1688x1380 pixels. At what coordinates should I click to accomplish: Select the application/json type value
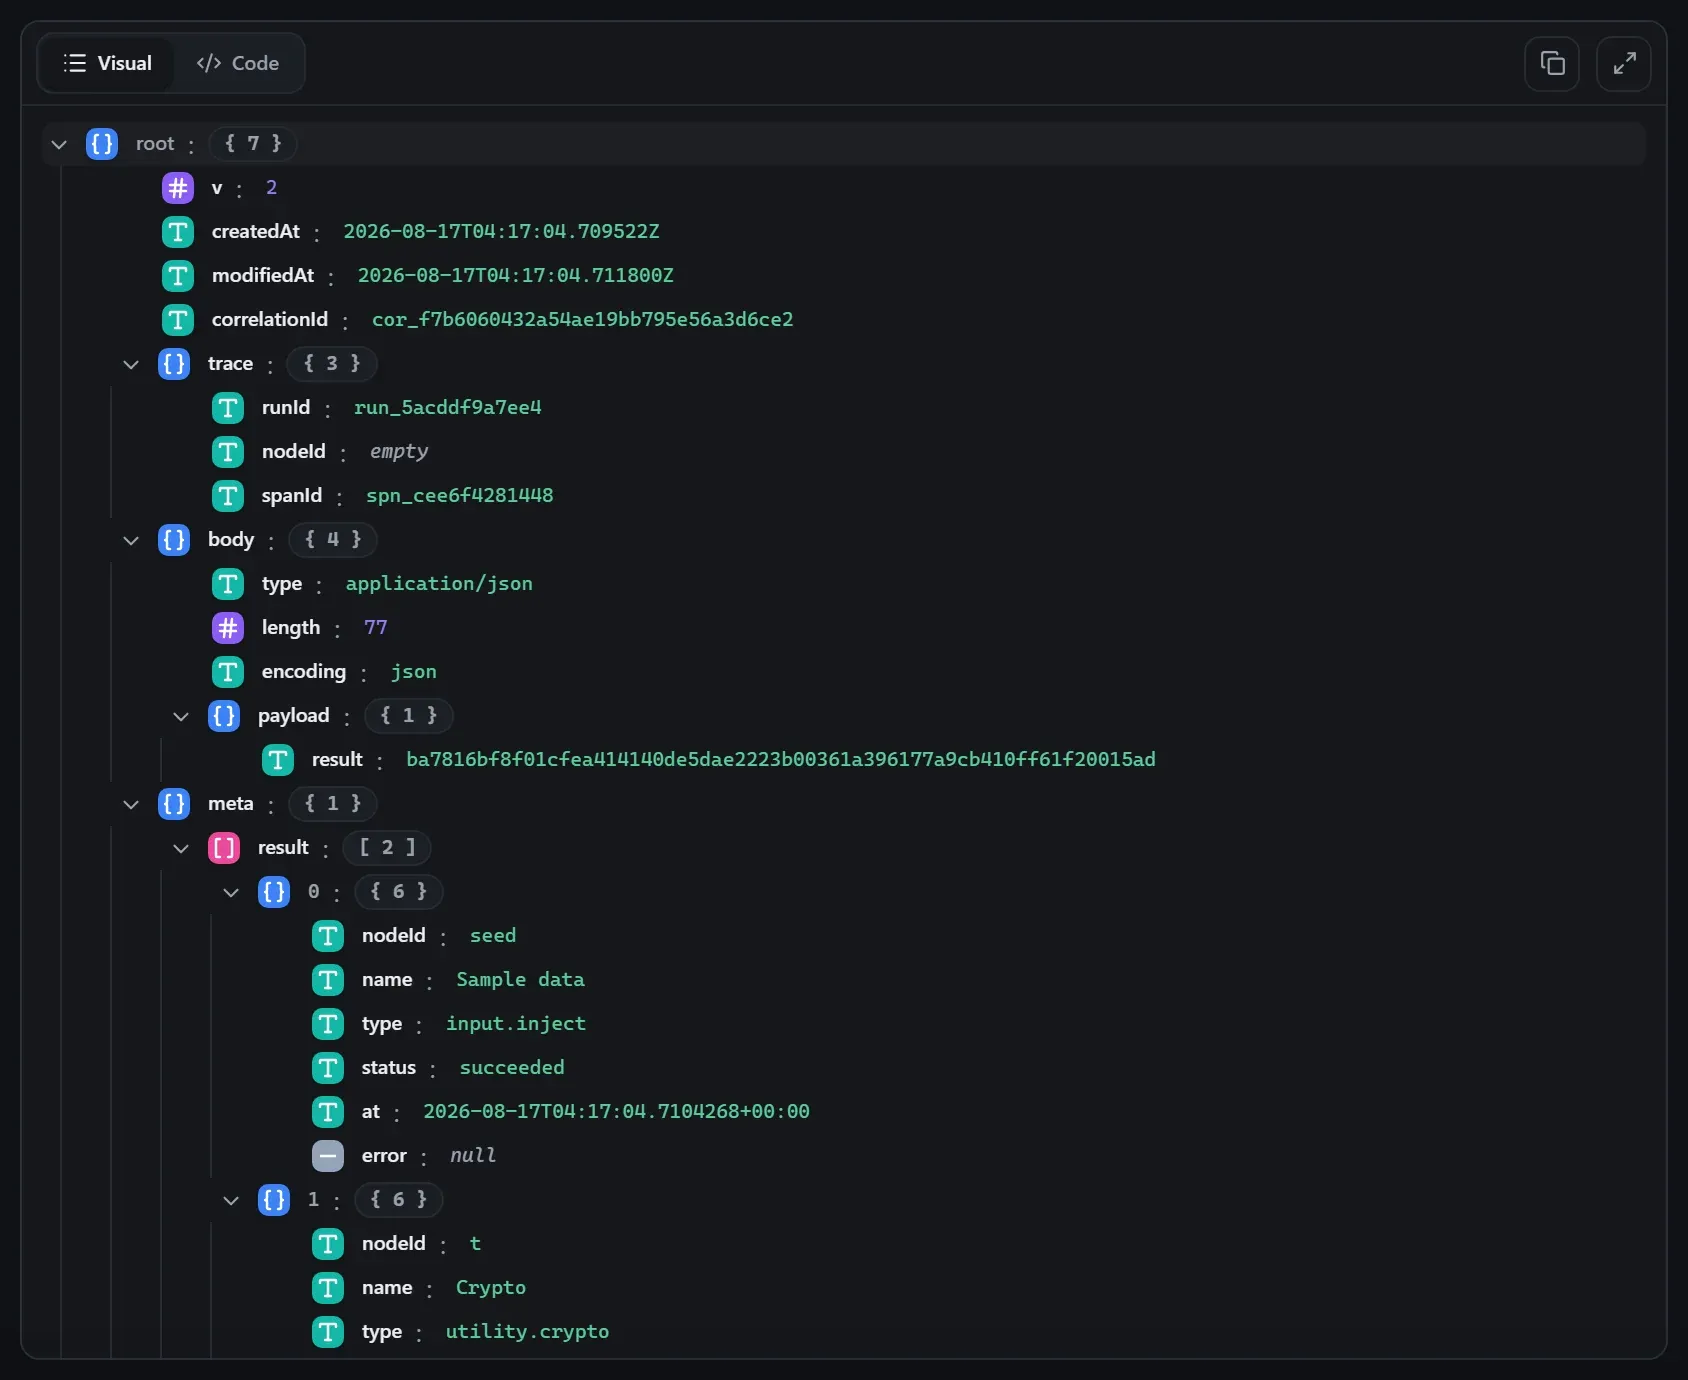[439, 584]
